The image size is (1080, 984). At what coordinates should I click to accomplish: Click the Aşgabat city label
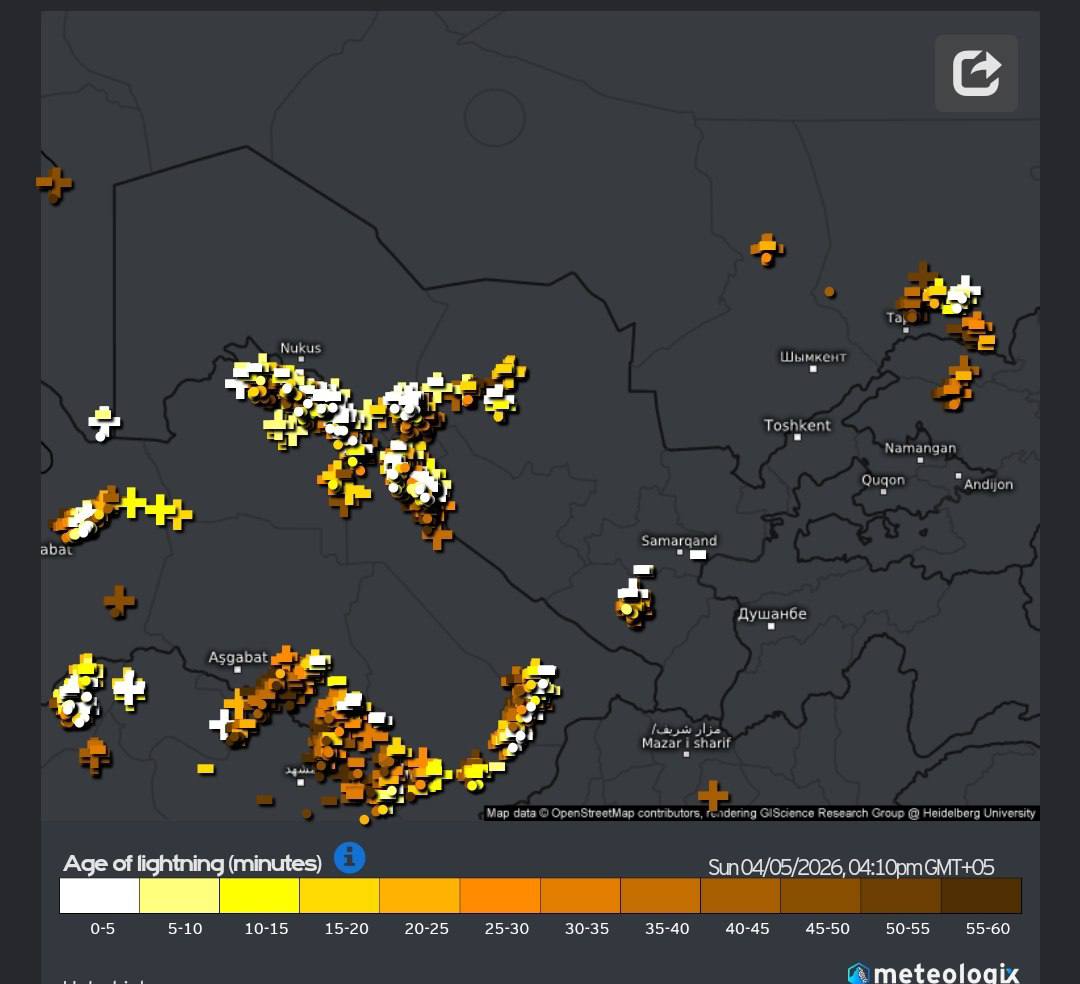point(238,657)
